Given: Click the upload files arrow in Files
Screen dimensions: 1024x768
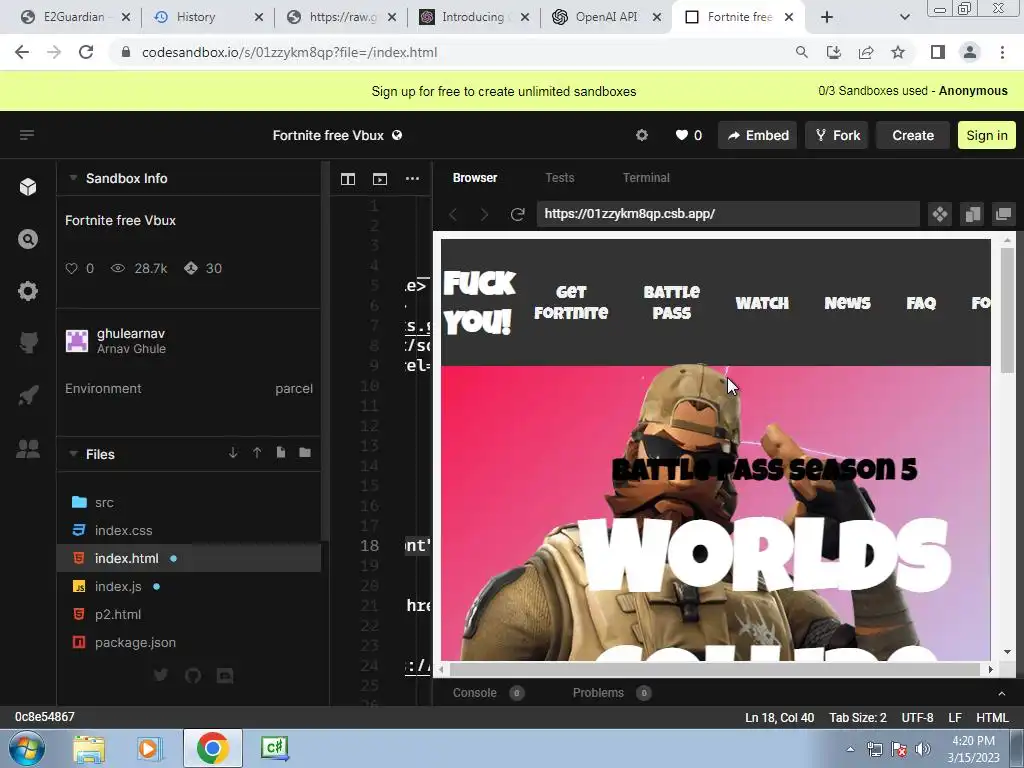Looking at the screenshot, I should (x=257, y=453).
